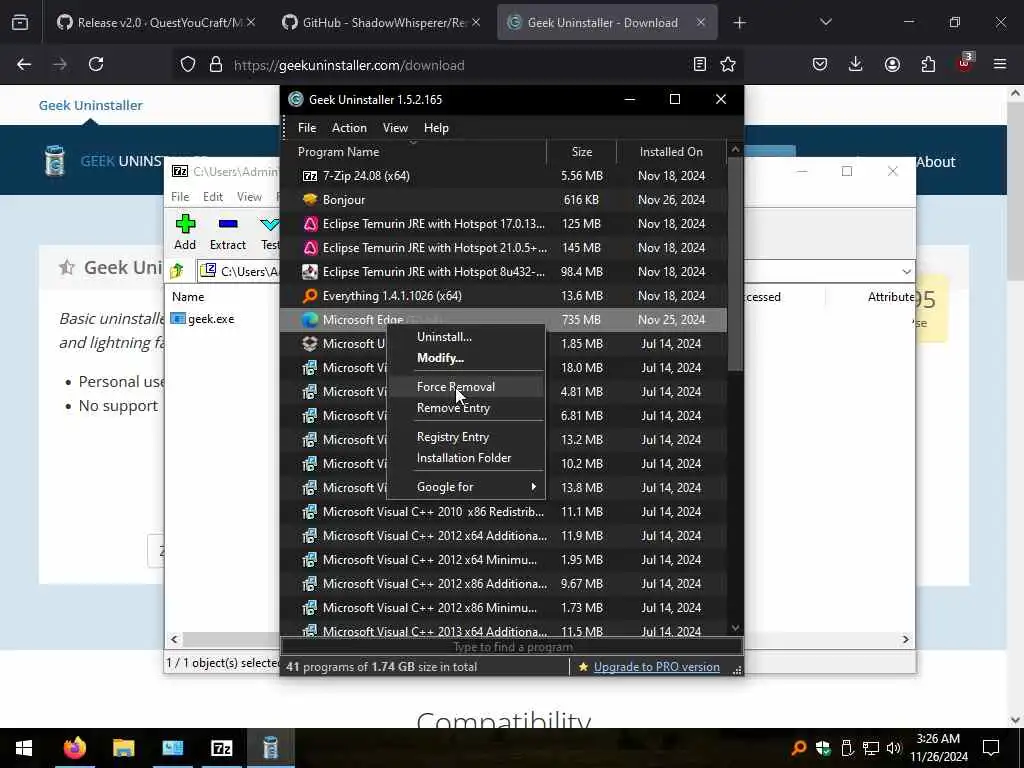Choose Uninstall... from context menu
This screenshot has height=768, width=1024.
(466, 337)
